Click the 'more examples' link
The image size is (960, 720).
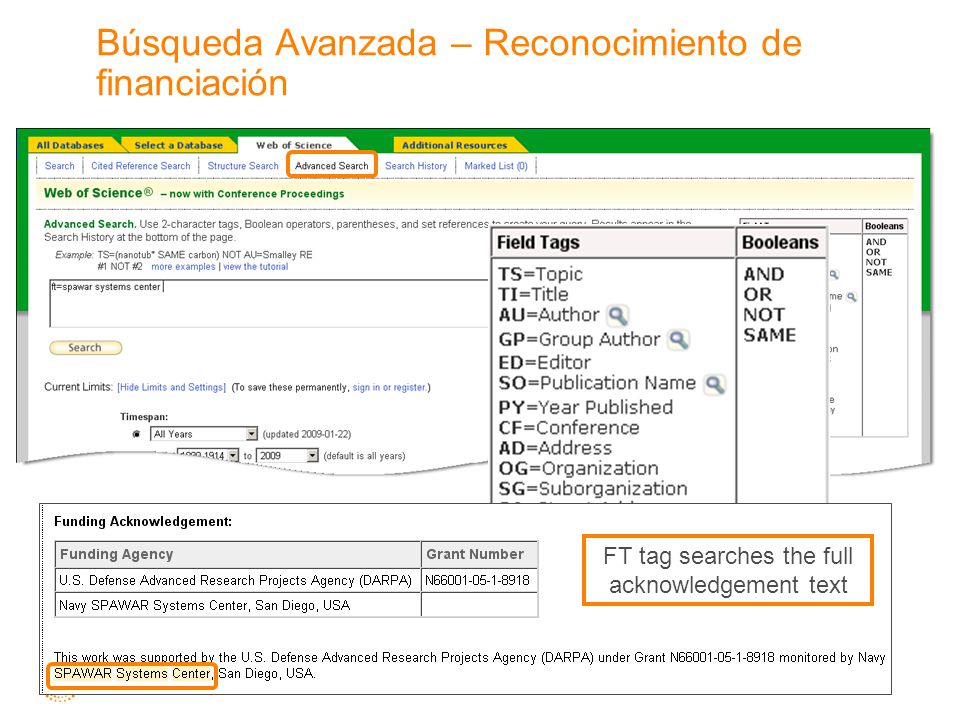[x=183, y=267]
